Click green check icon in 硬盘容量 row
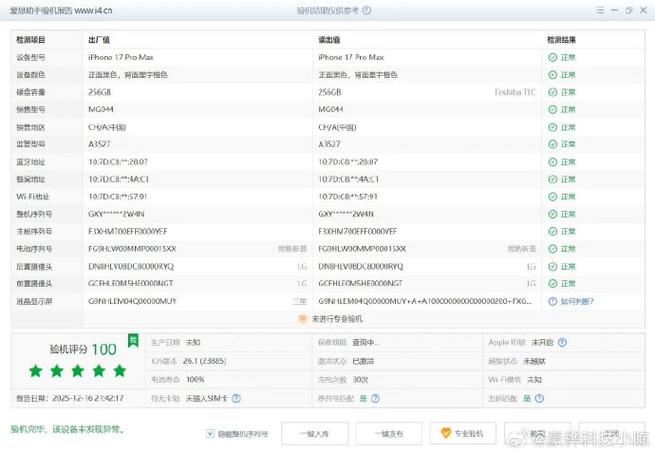655x454 pixels. [553, 92]
